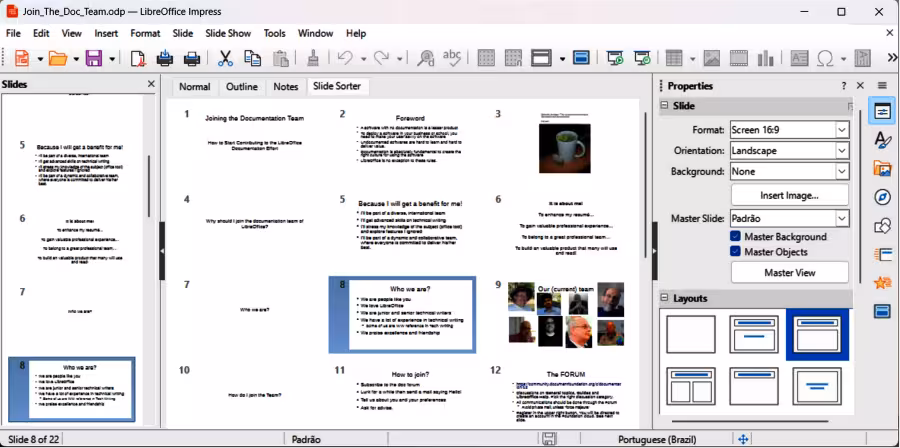900x448 pixels.
Task: Click the Copy icon
Action: click(253, 58)
